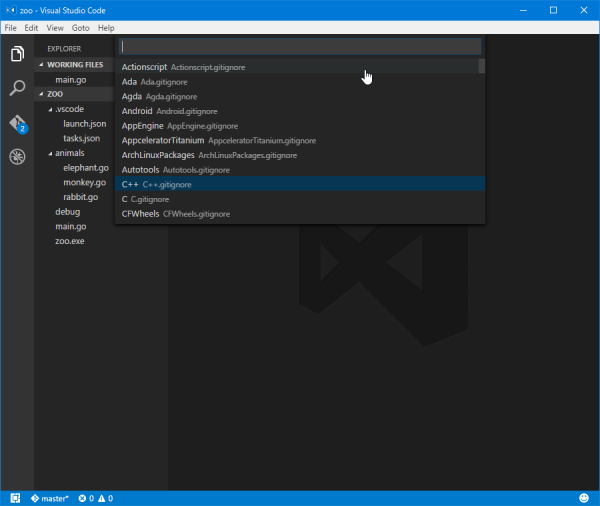Screen dimensions: 600x506
Task: Collapse the .vscode folder
Action: point(69,109)
